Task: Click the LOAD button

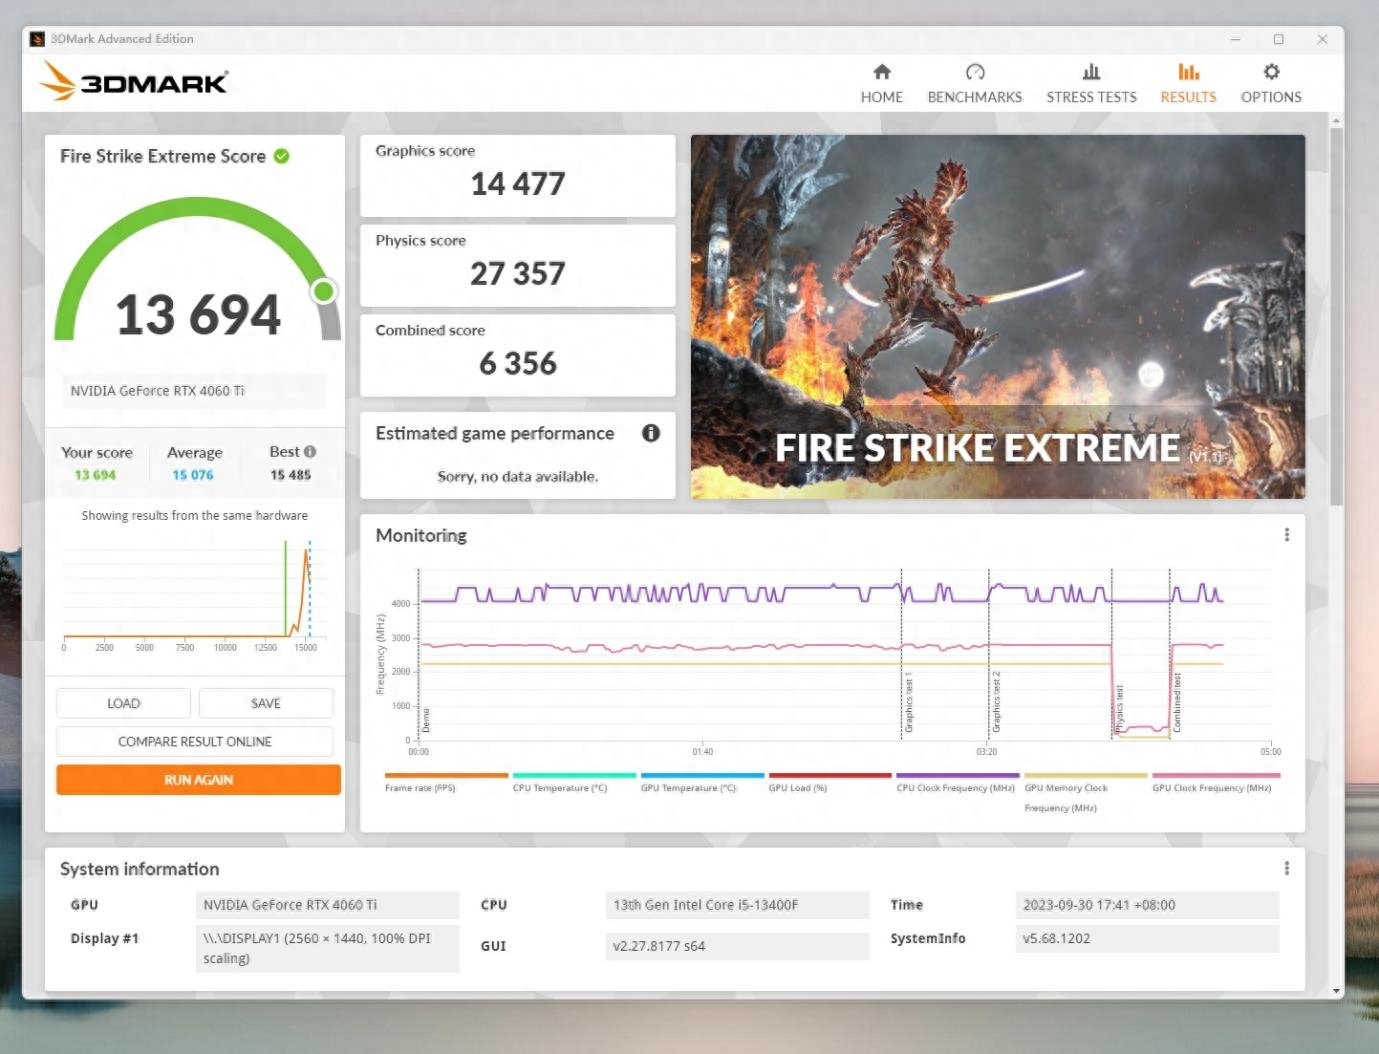Action: 123,703
